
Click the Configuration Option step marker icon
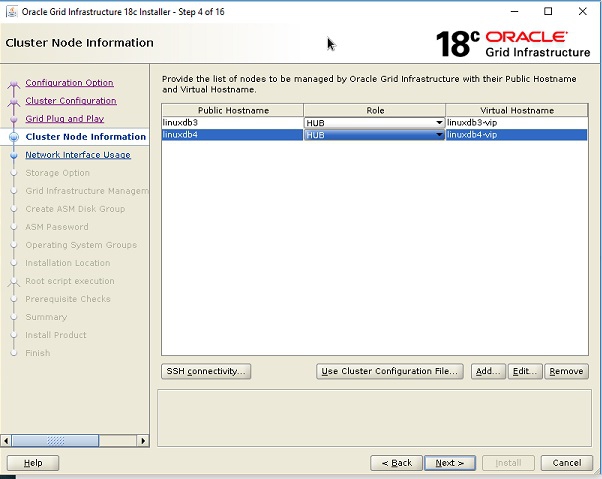[x=14, y=84]
